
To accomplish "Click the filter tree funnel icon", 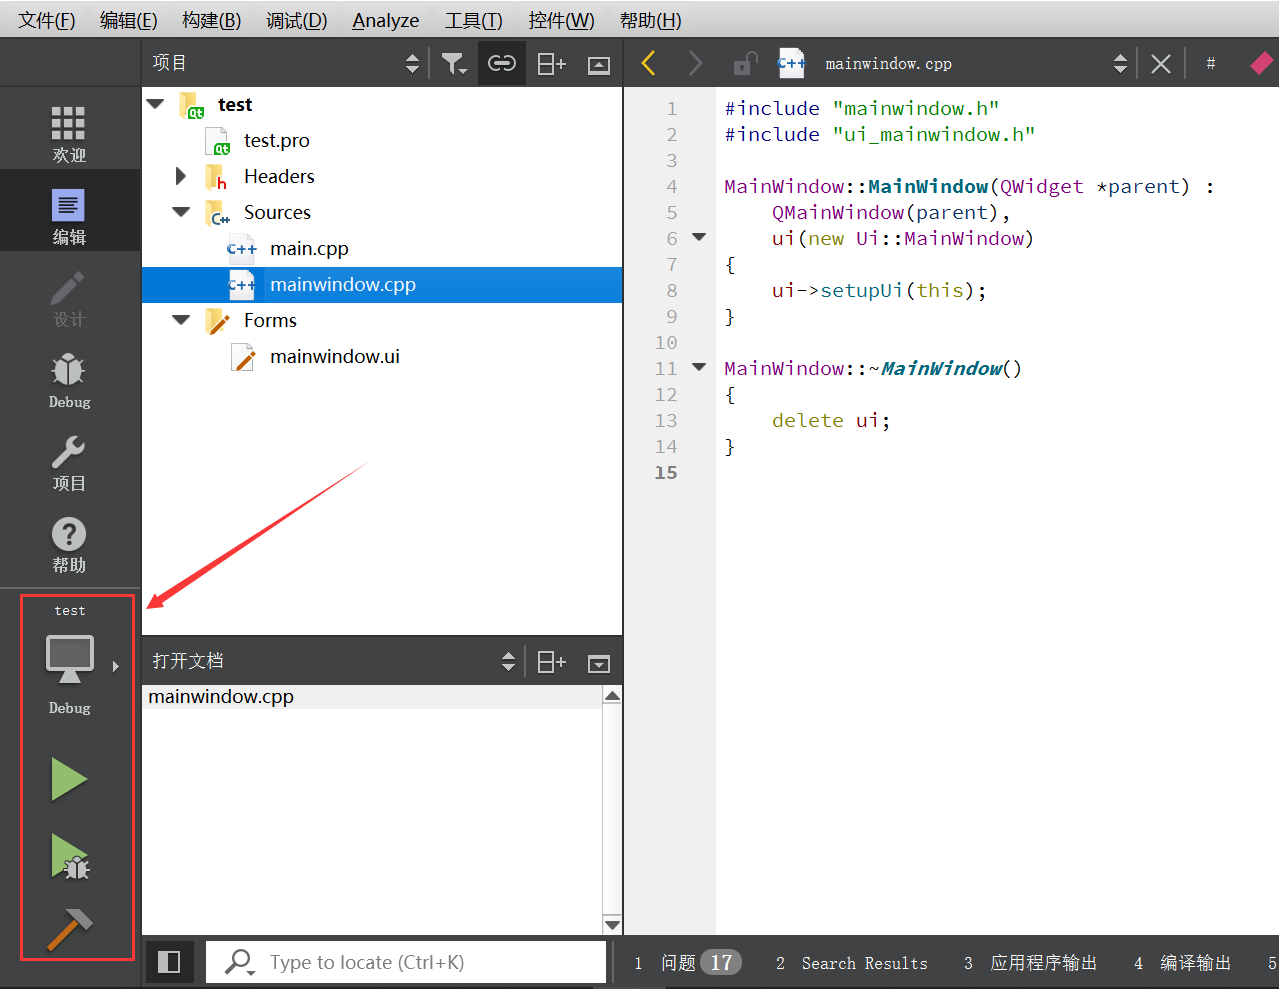I will point(454,64).
